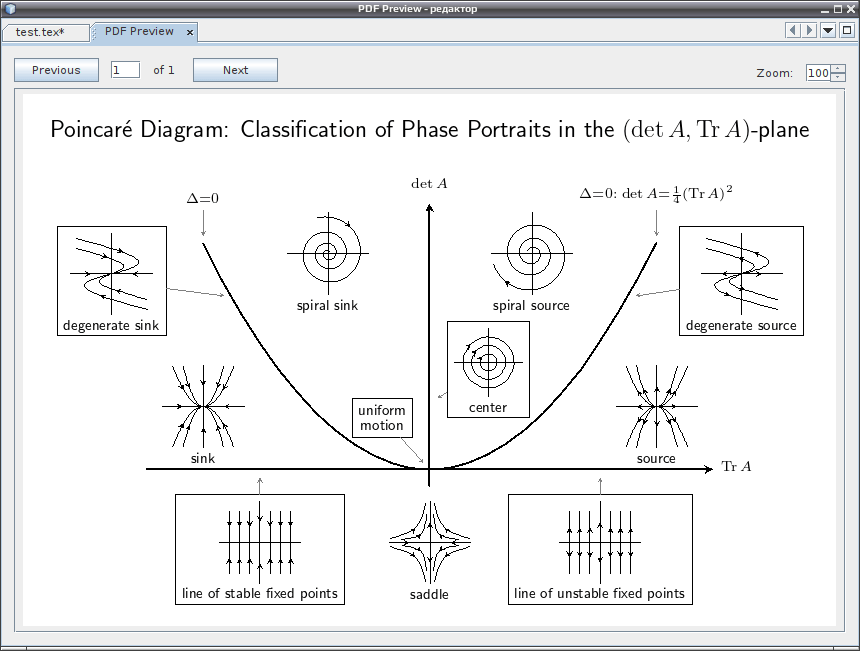860x651 pixels.
Task: Click the "of 1" page count text
Action: (x=164, y=70)
